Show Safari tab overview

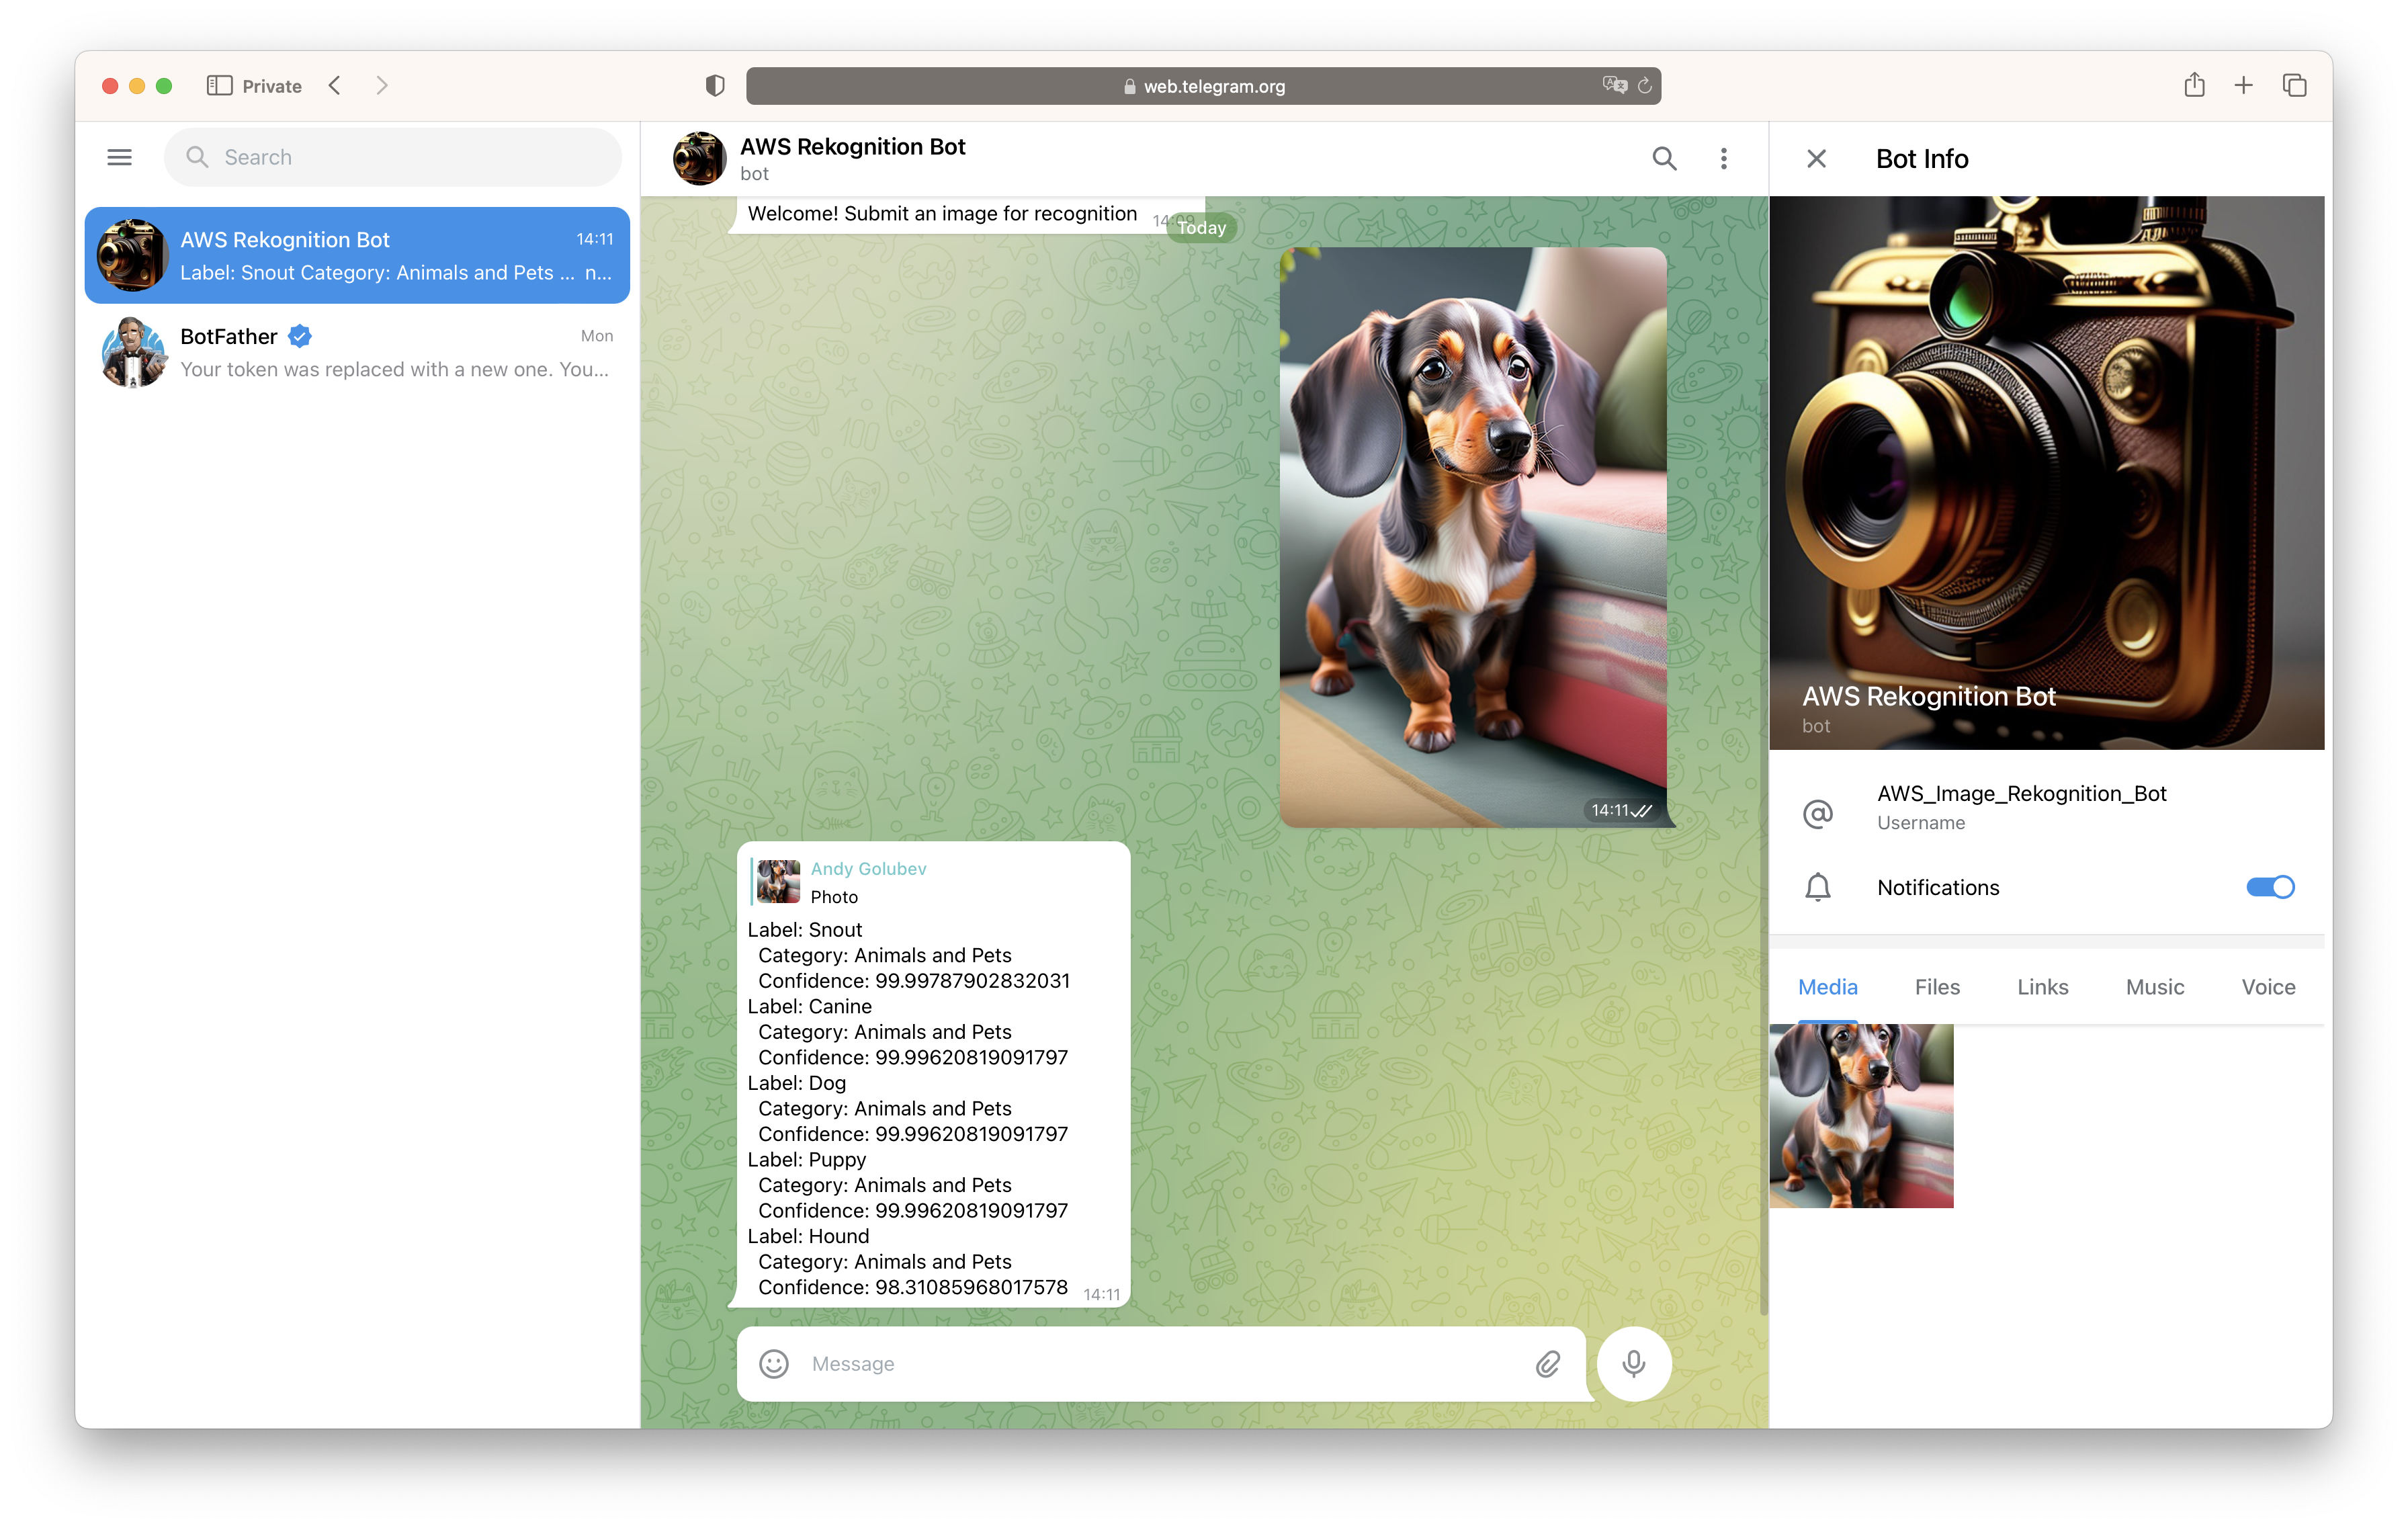2294,85
